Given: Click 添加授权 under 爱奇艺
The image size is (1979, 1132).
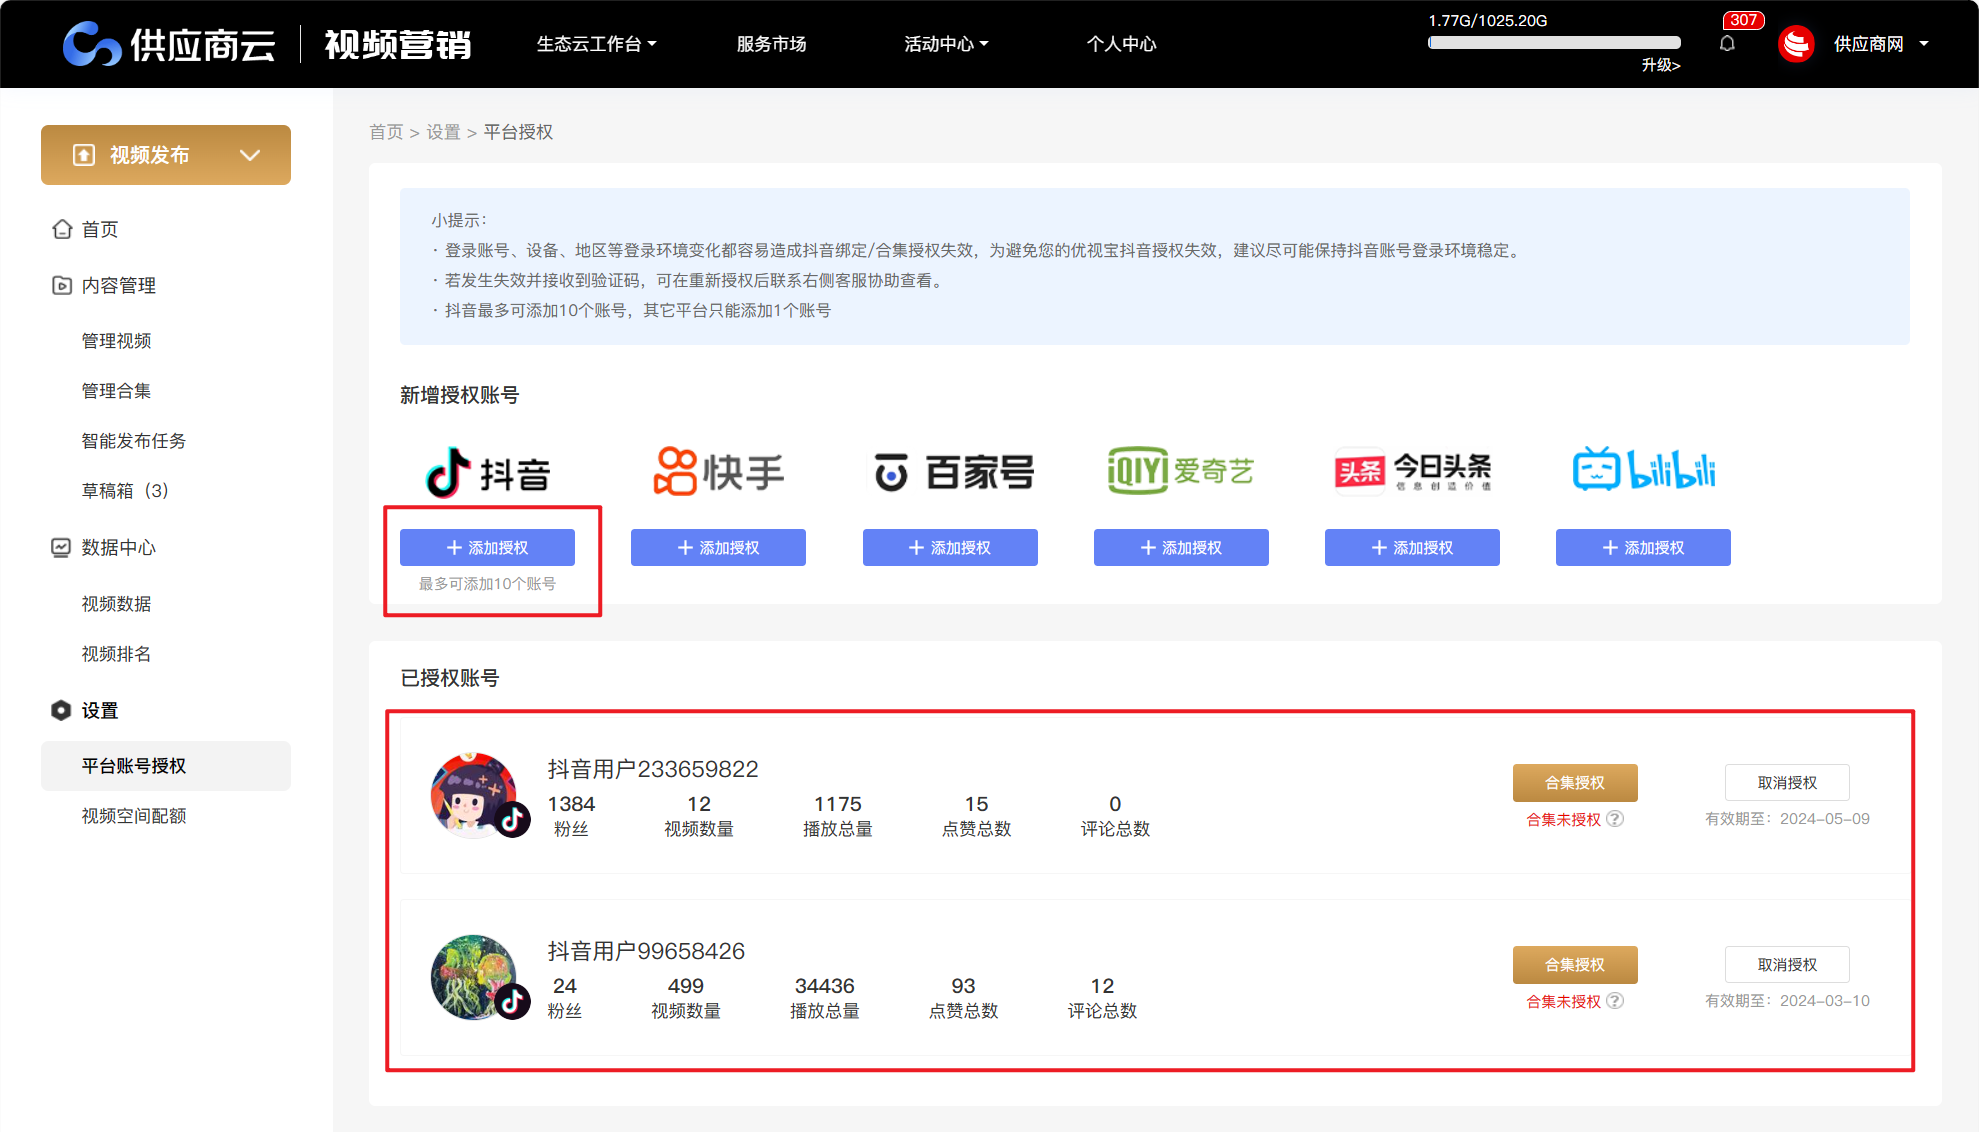Looking at the screenshot, I should (1181, 548).
